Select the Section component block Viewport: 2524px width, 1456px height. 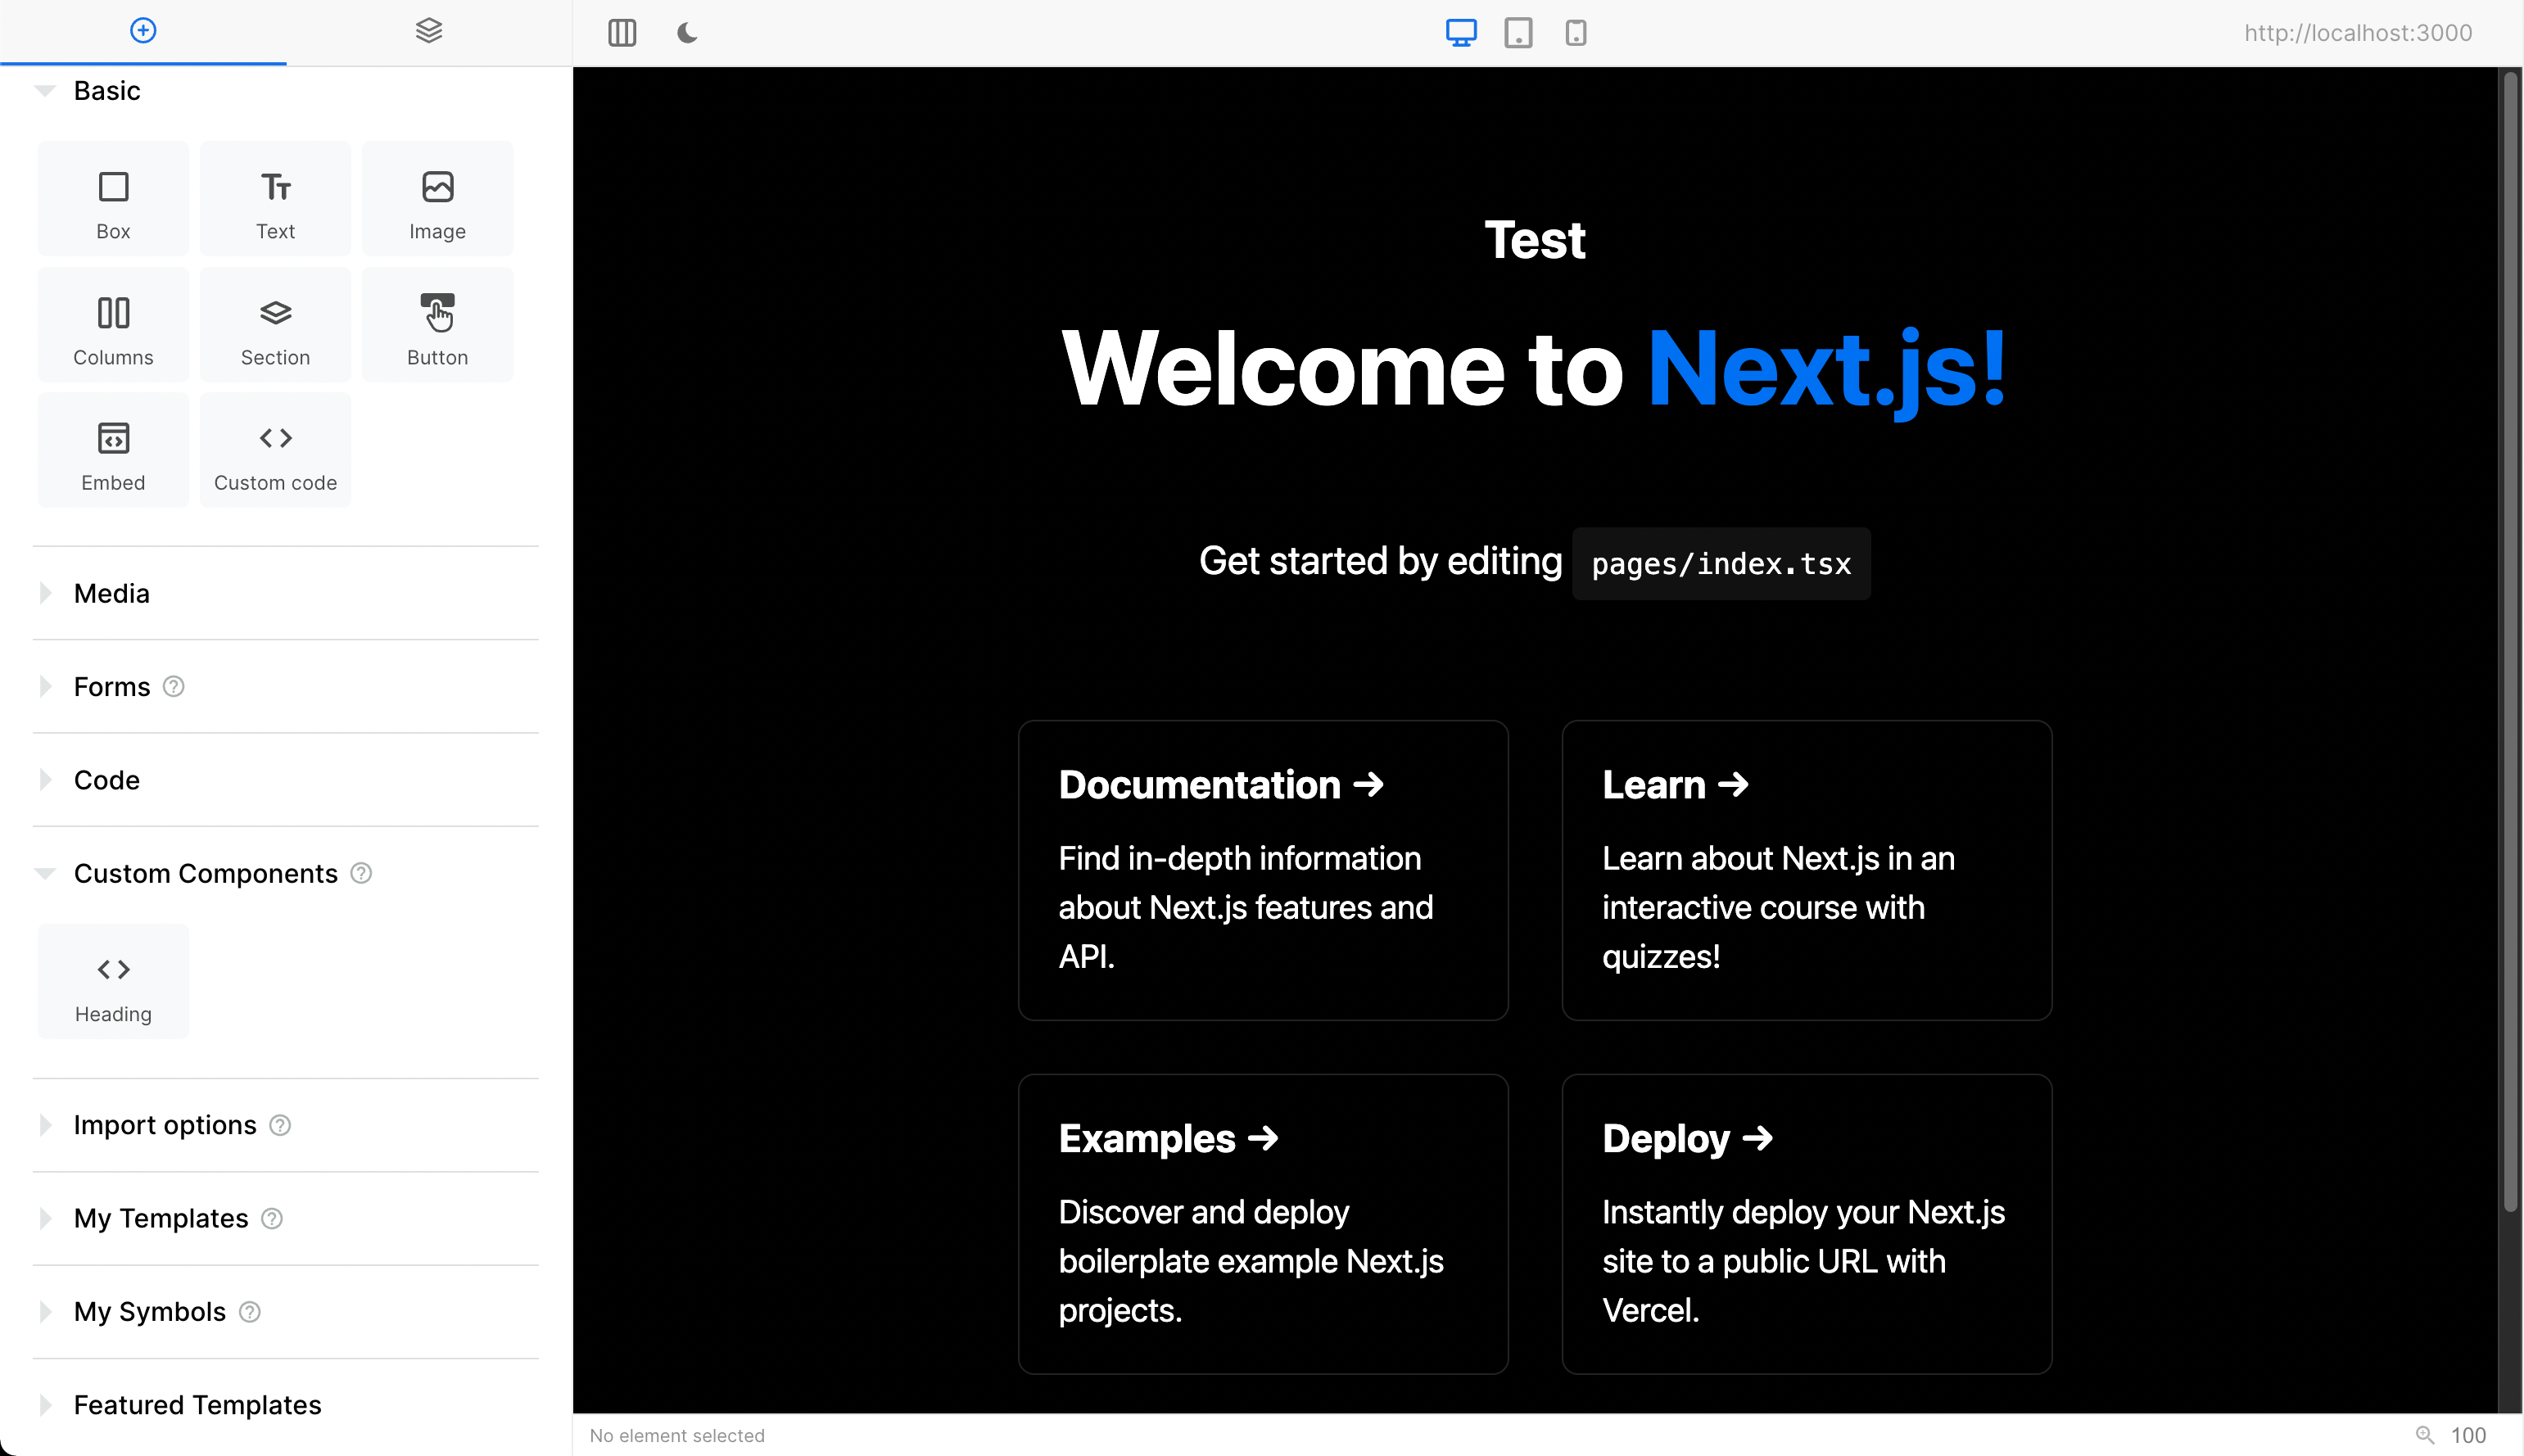point(275,324)
